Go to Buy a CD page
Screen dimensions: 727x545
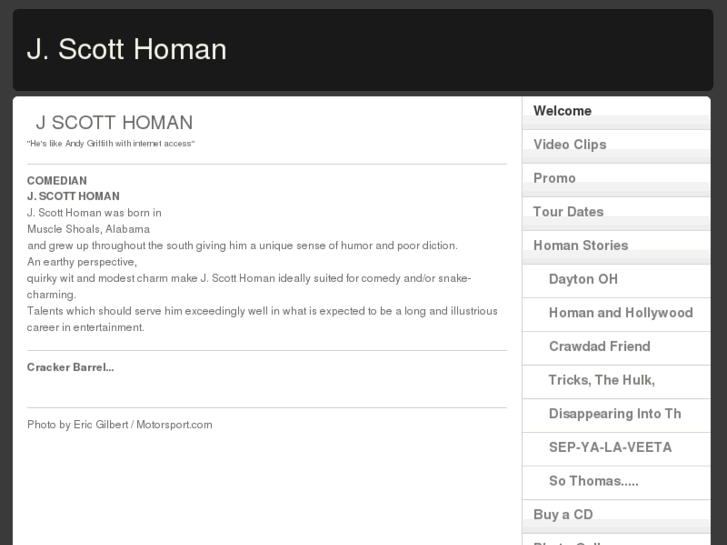tap(563, 514)
